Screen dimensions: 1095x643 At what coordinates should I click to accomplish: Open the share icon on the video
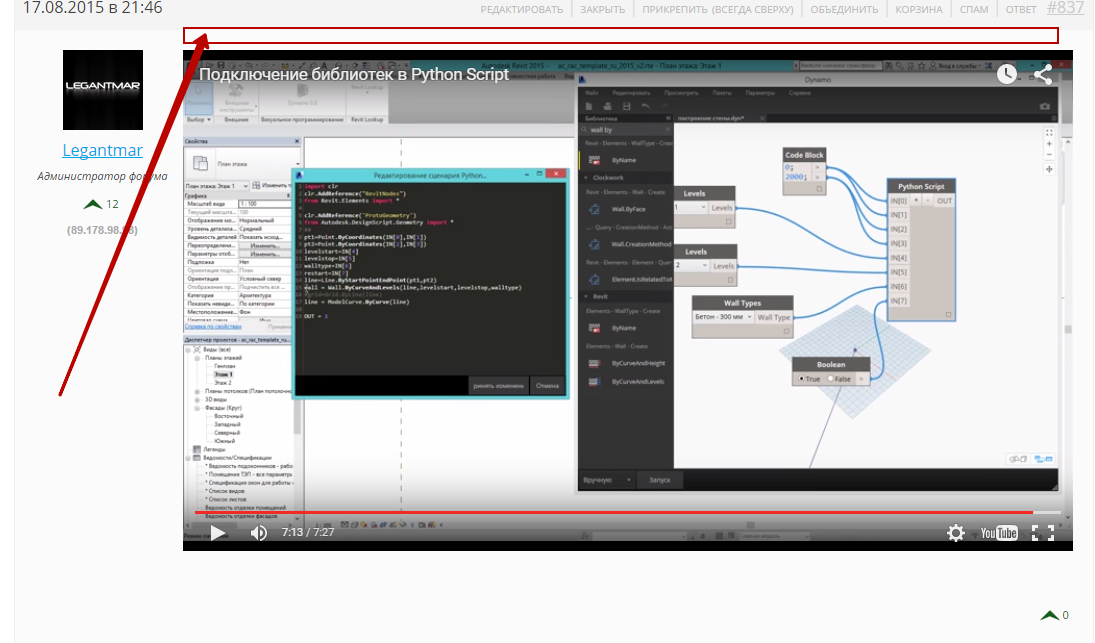pos(1043,74)
